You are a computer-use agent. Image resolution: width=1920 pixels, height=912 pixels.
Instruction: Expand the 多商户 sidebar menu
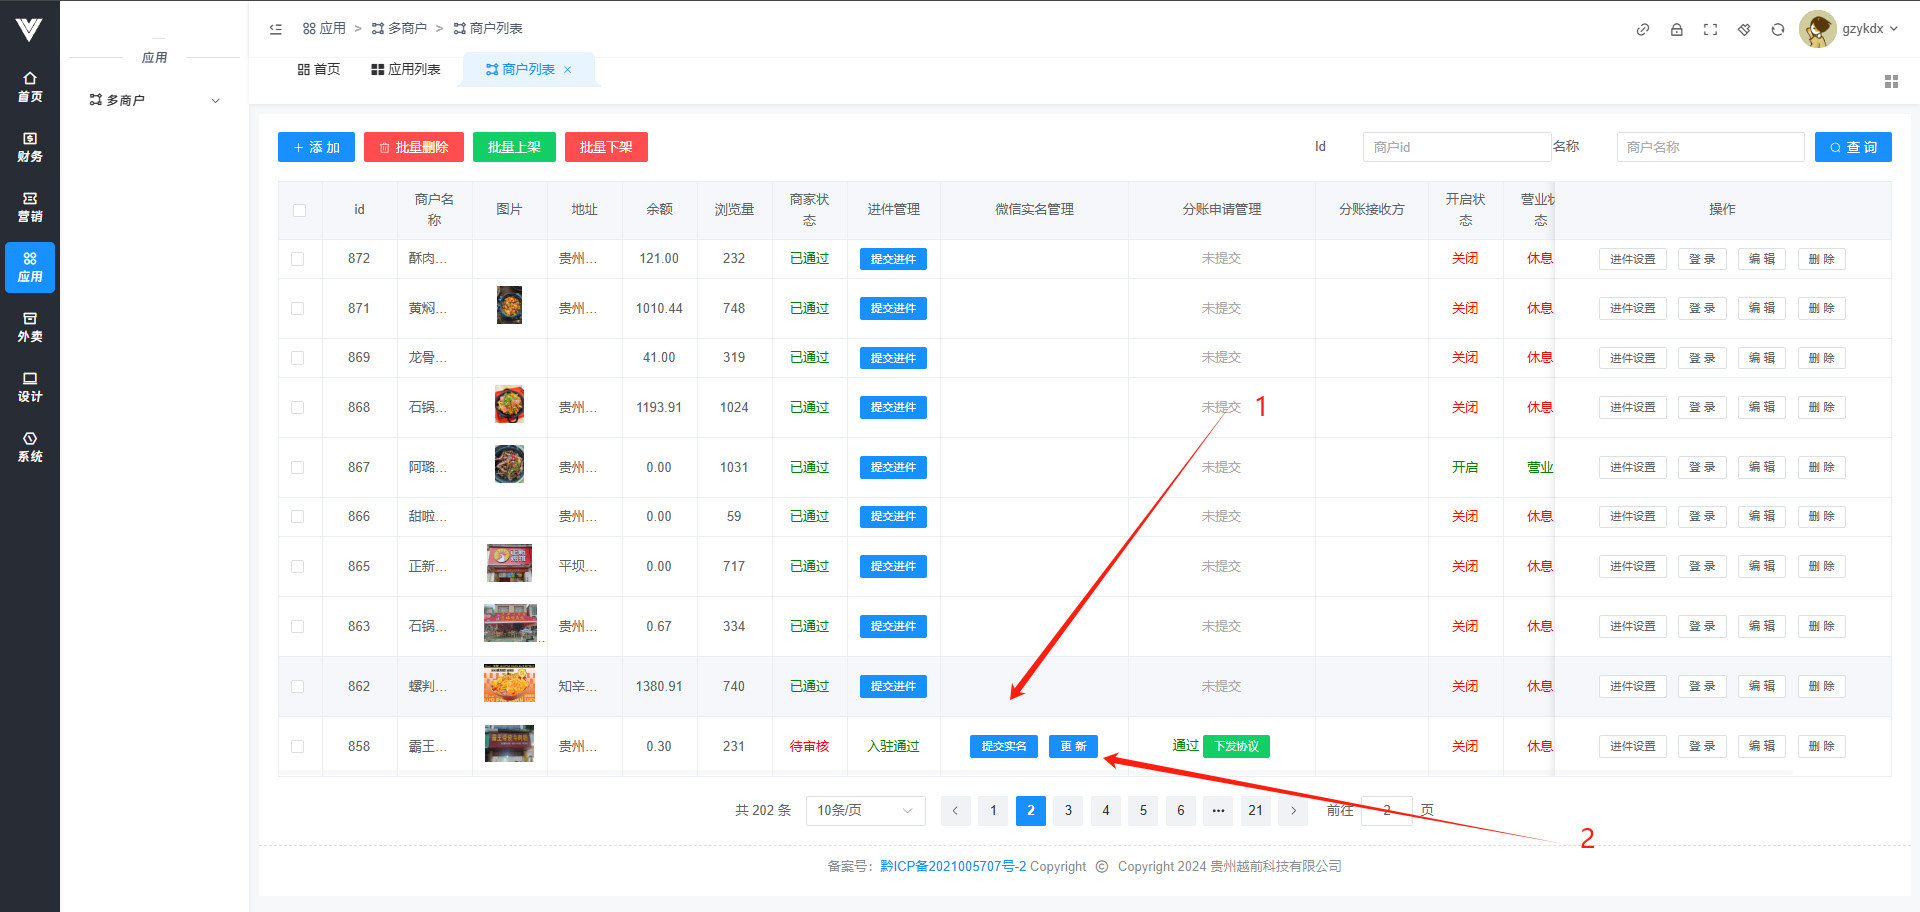(x=154, y=100)
